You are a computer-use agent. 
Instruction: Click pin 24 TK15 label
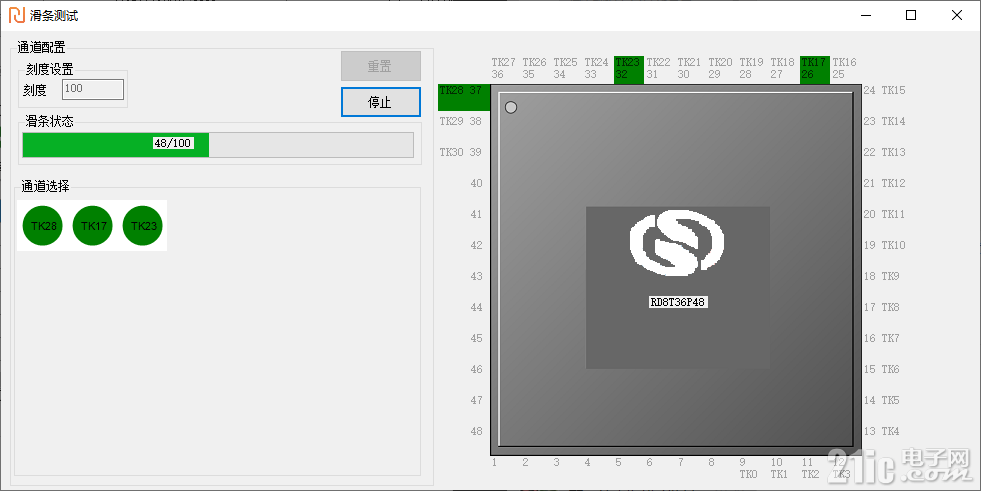(885, 90)
